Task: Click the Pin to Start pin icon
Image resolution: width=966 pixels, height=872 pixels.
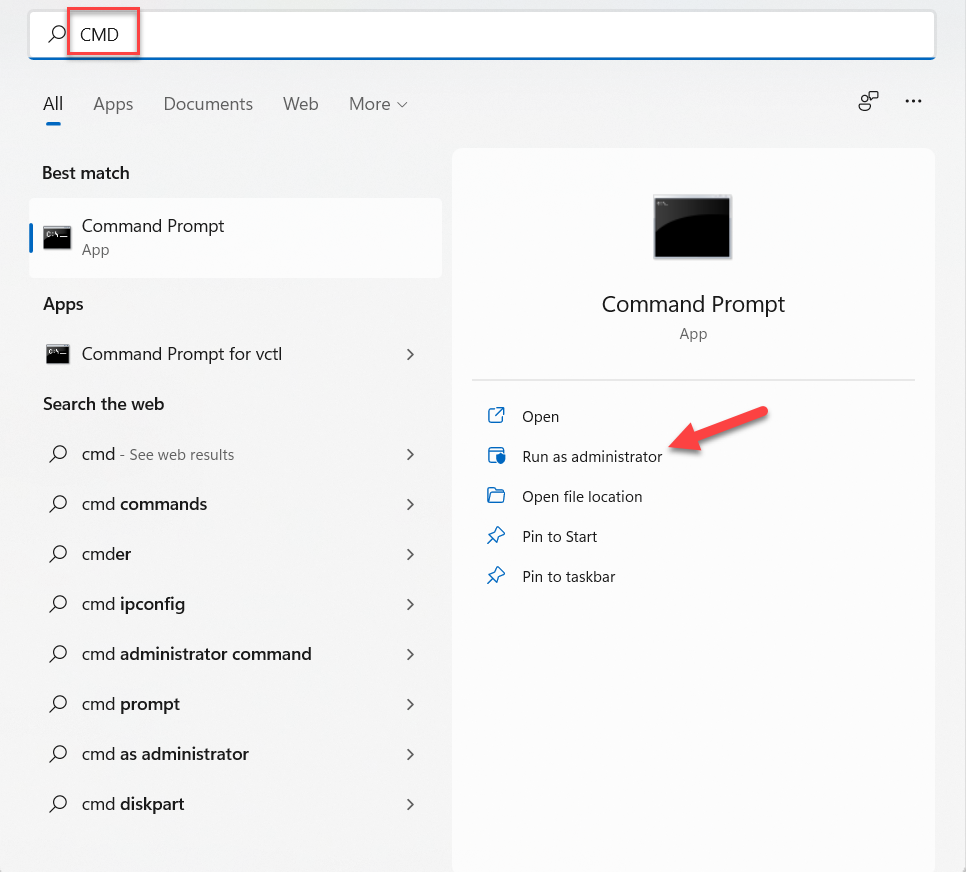Action: pyautogui.click(x=496, y=536)
